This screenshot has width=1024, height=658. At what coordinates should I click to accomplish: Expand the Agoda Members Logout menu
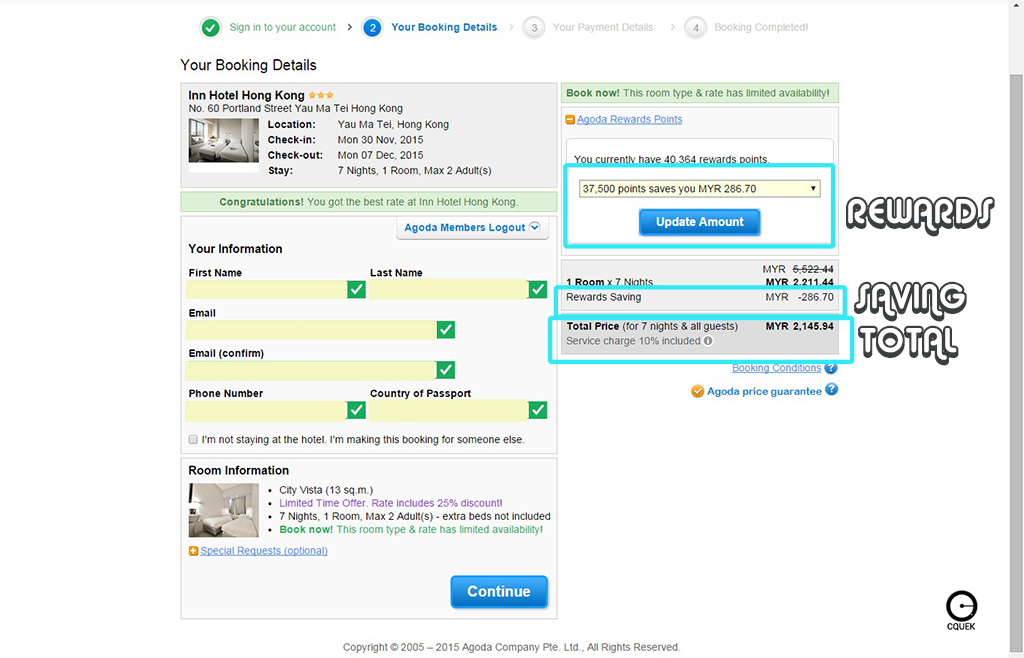tap(472, 227)
